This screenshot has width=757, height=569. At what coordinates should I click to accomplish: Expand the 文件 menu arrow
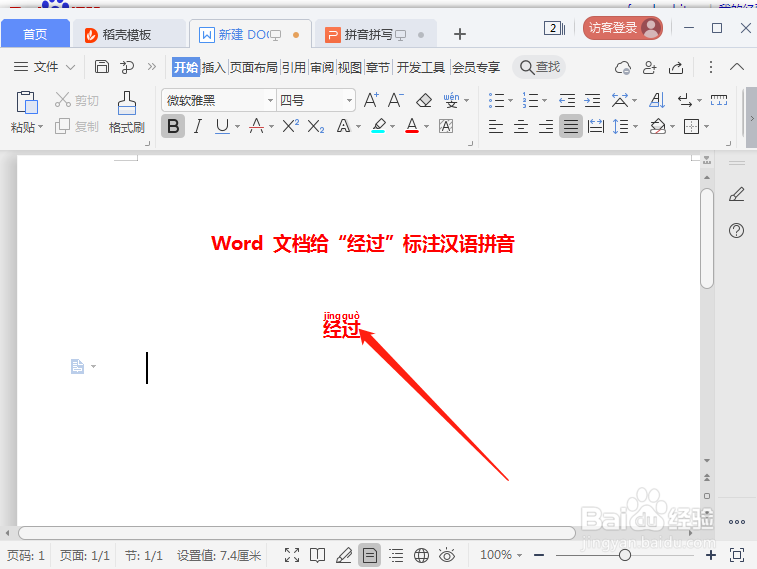pyautogui.click(x=70, y=67)
